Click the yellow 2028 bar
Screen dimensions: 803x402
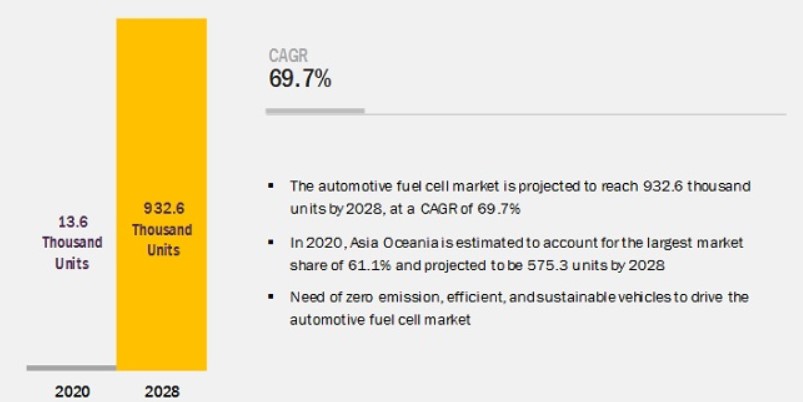[x=161, y=194]
